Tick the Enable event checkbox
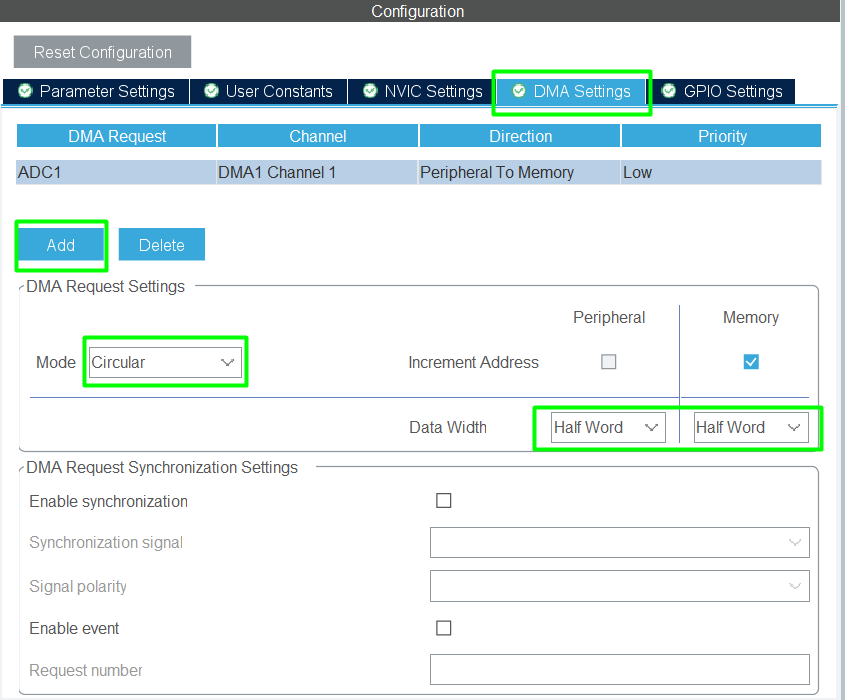Viewport: 845px width, 700px height. [444, 628]
